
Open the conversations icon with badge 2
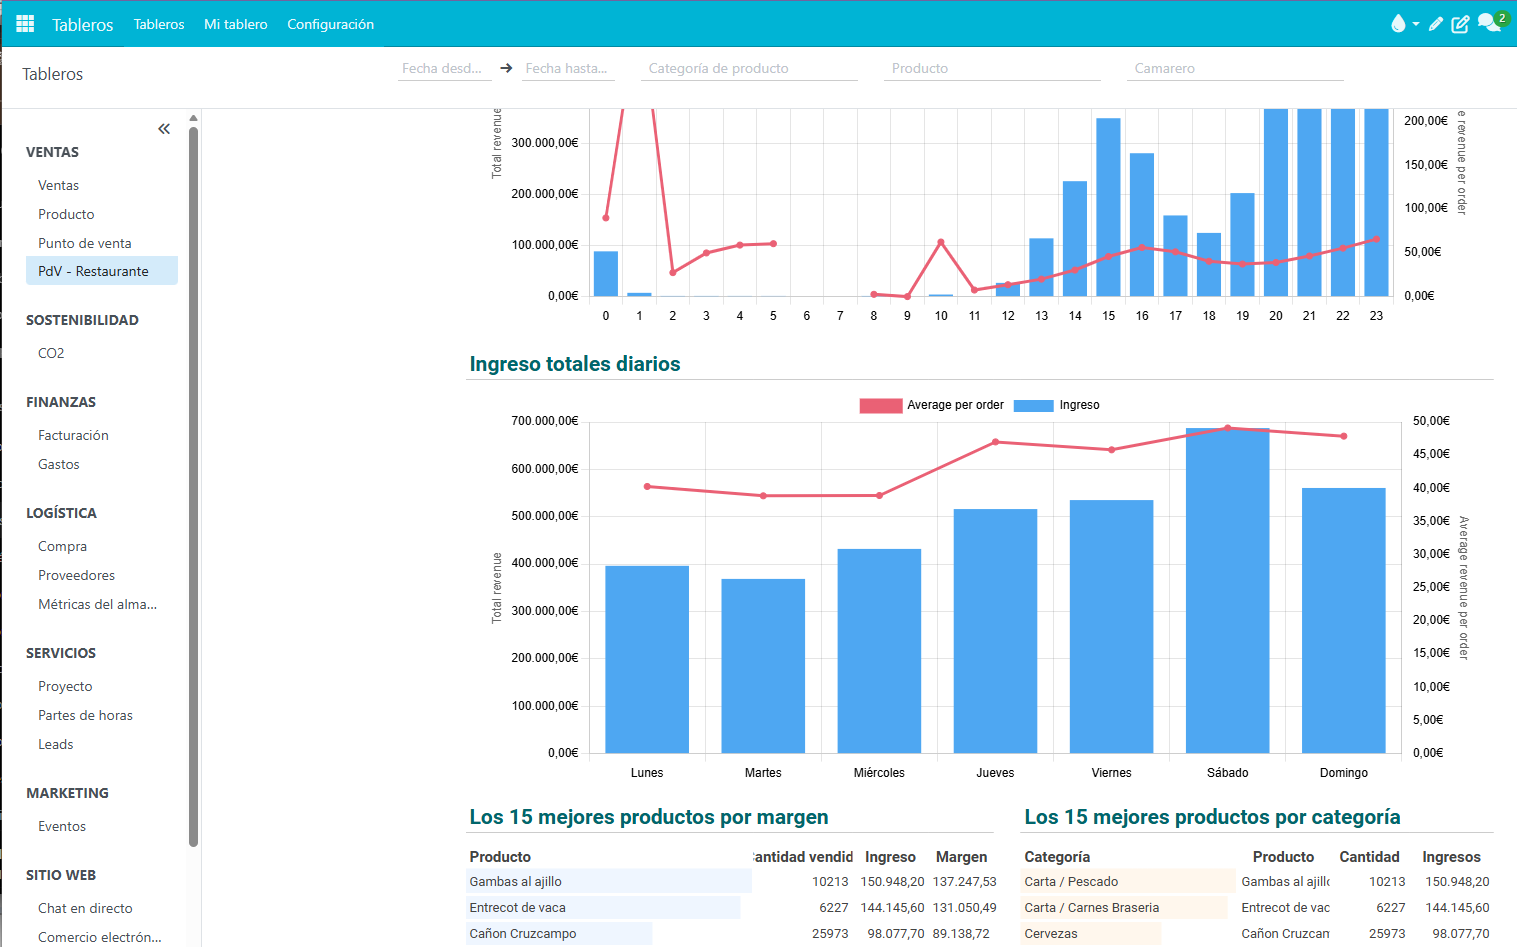tap(1490, 23)
